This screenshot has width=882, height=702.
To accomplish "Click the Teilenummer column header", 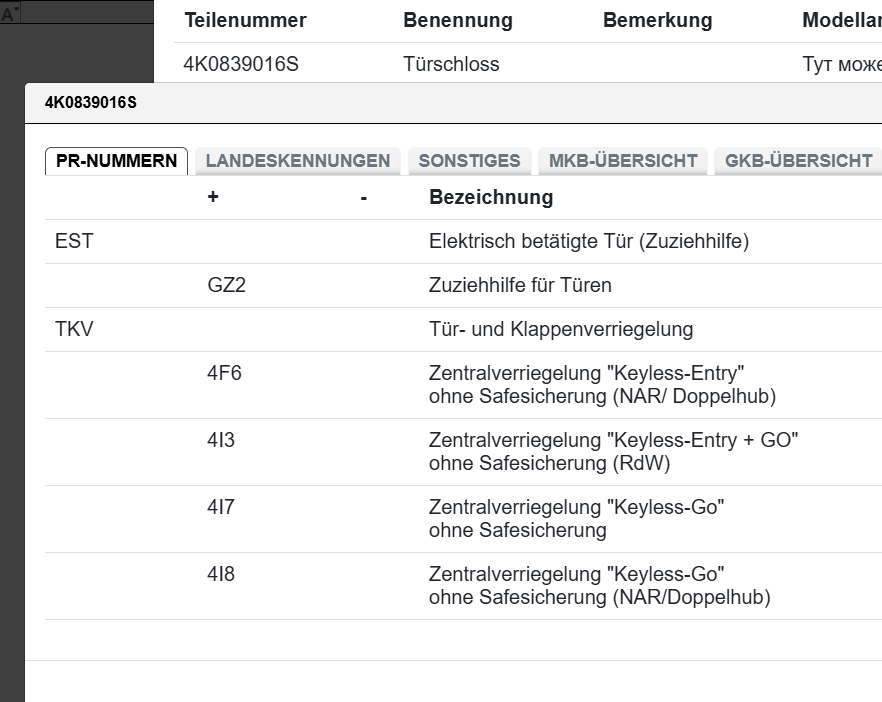I will click(x=245, y=21).
